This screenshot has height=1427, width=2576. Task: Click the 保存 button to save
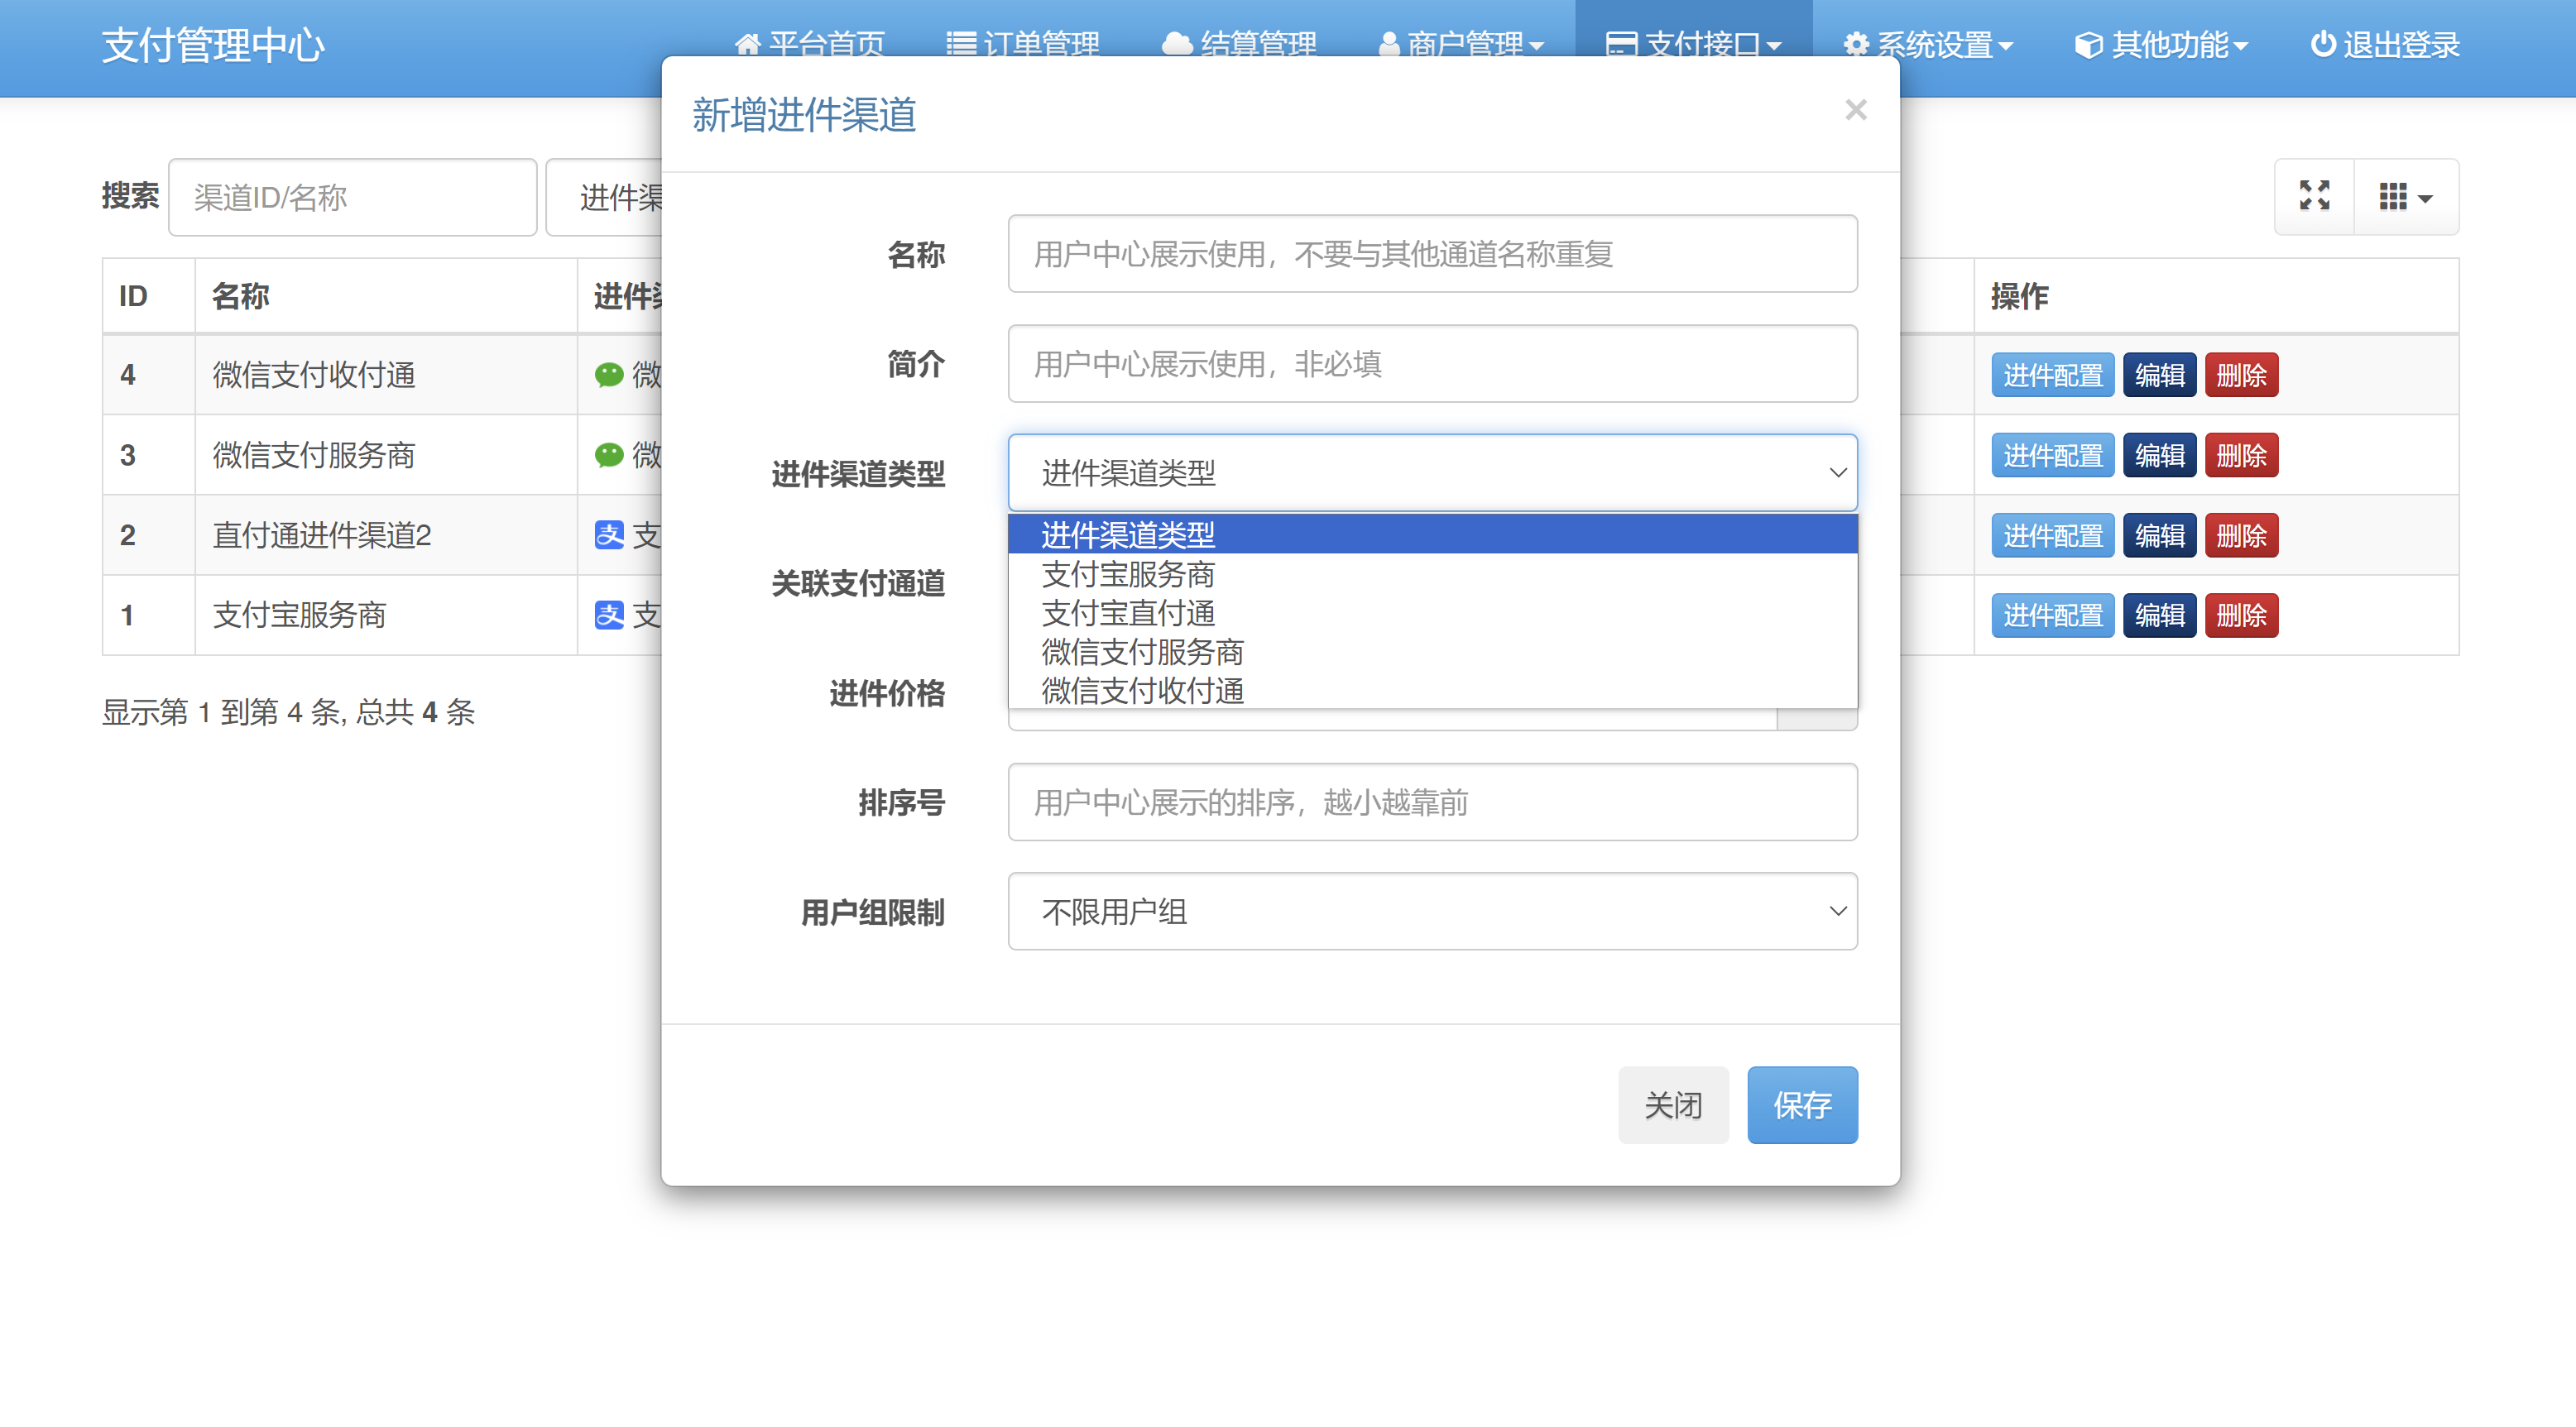click(1801, 1104)
